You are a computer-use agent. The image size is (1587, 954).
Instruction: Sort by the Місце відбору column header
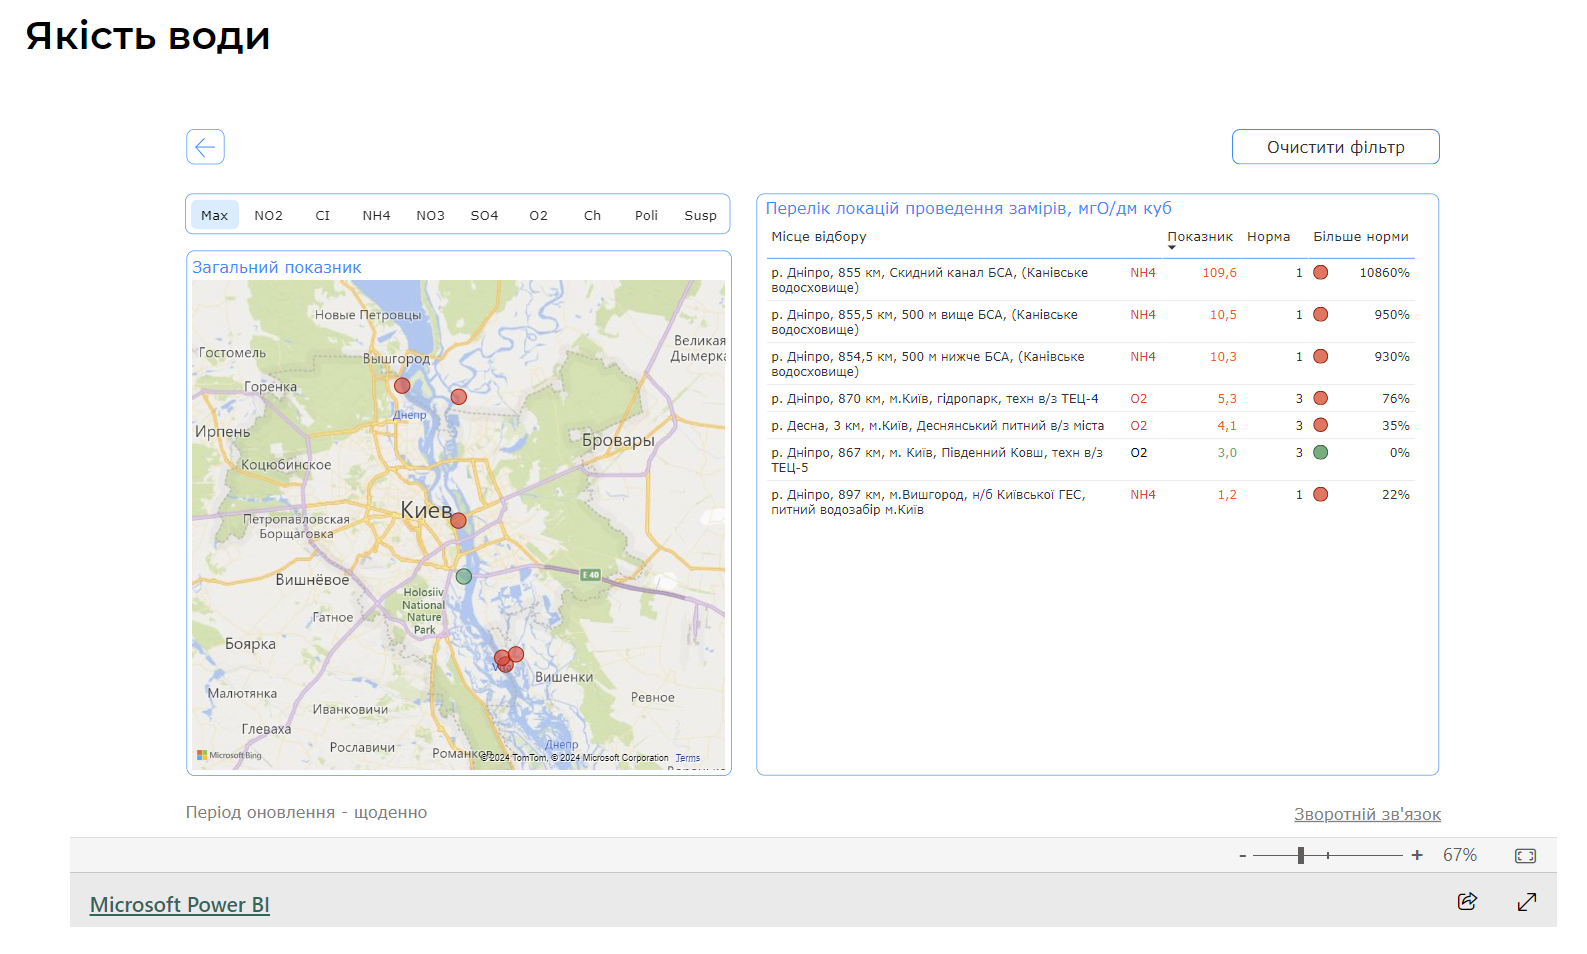coord(818,237)
